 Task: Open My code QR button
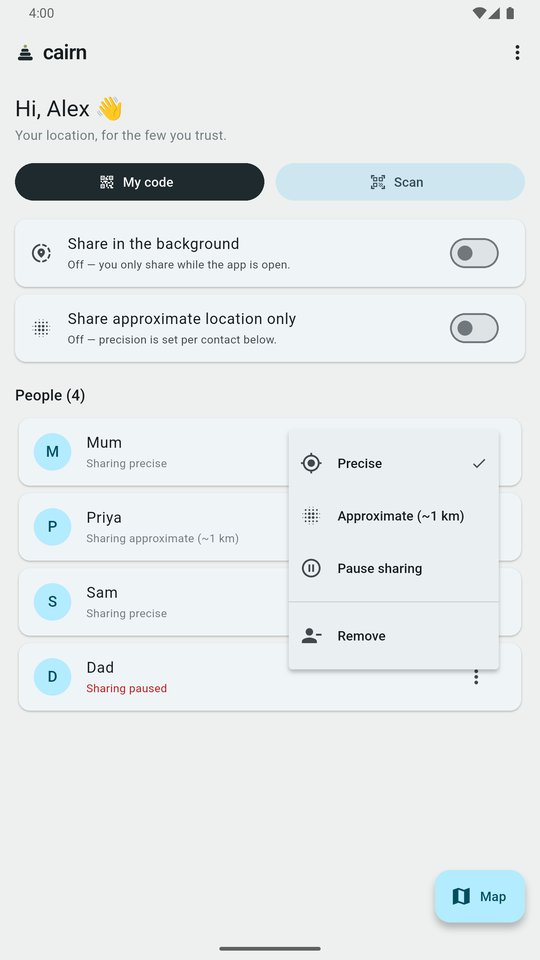coord(140,182)
